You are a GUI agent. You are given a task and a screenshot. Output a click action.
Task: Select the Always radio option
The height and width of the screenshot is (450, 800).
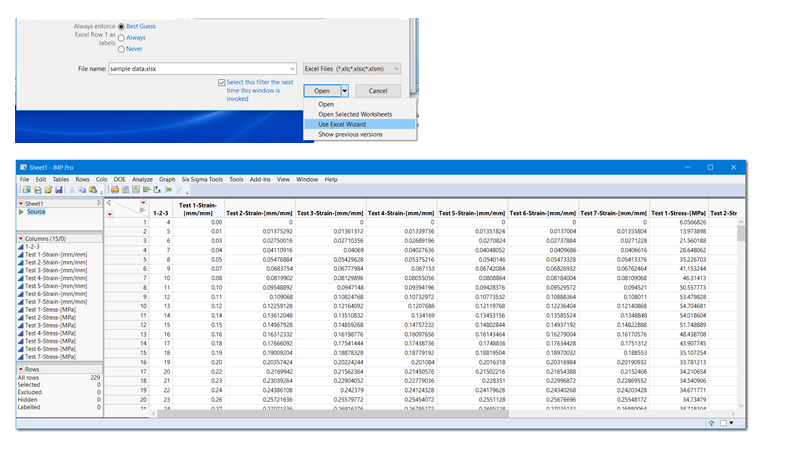coord(121,38)
